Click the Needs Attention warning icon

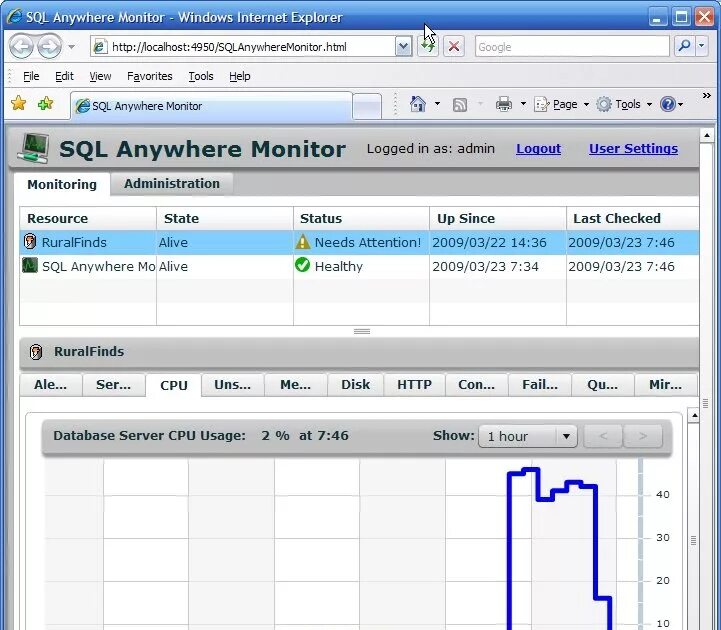pos(303,242)
